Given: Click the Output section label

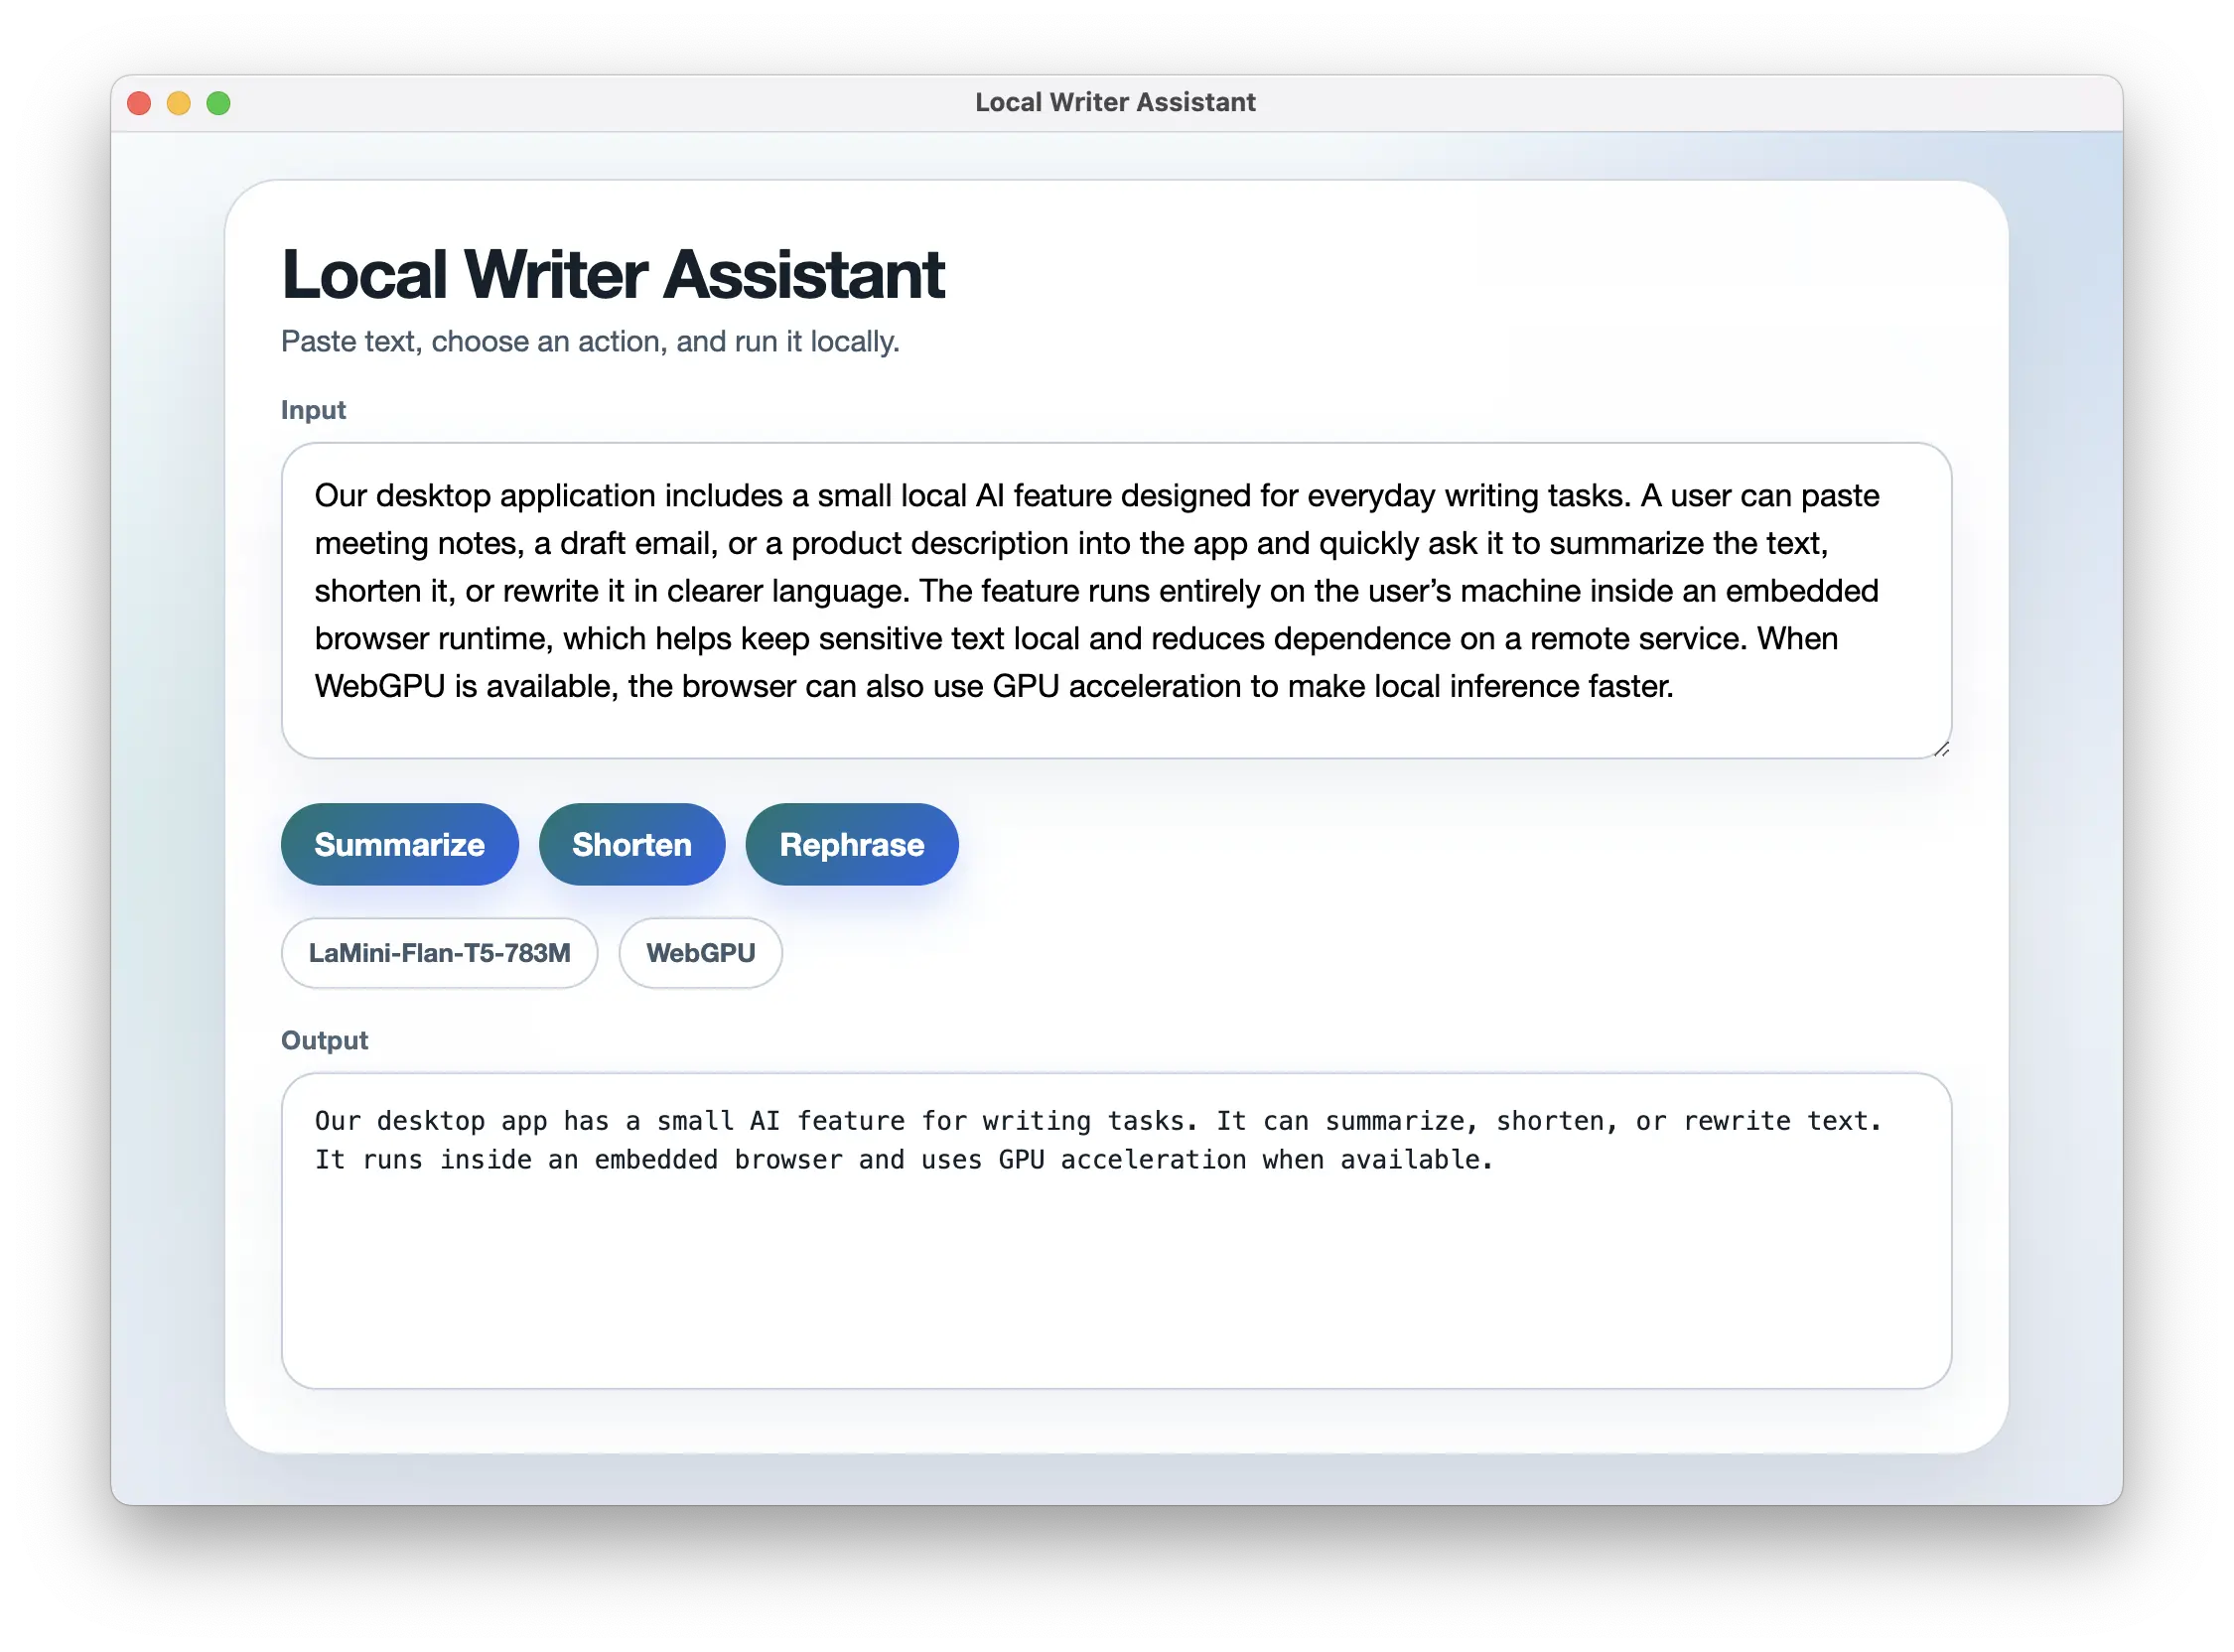Looking at the screenshot, I should pyautogui.click(x=324, y=1039).
